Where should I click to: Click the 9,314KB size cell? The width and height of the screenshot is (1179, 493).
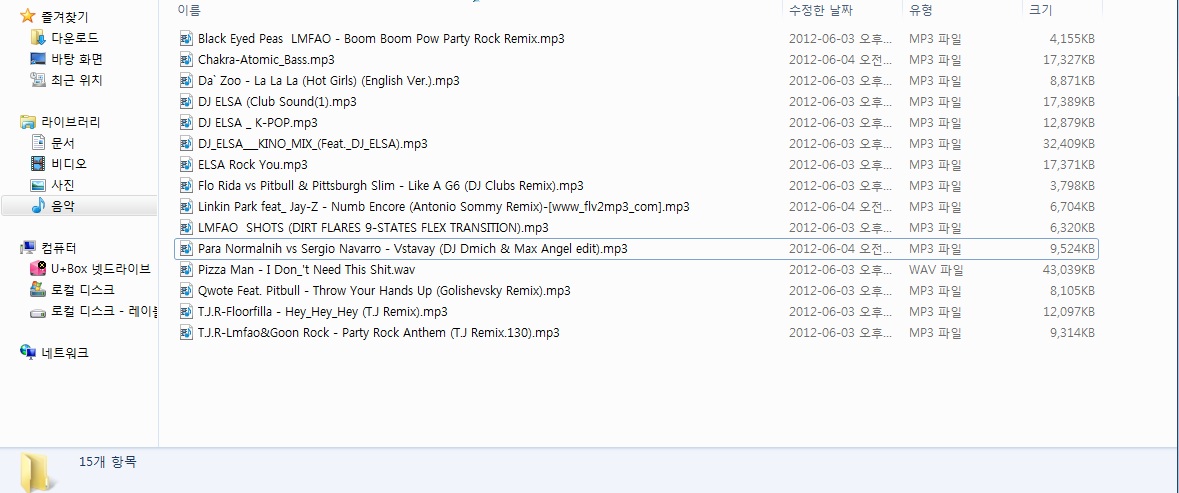click(x=1073, y=333)
